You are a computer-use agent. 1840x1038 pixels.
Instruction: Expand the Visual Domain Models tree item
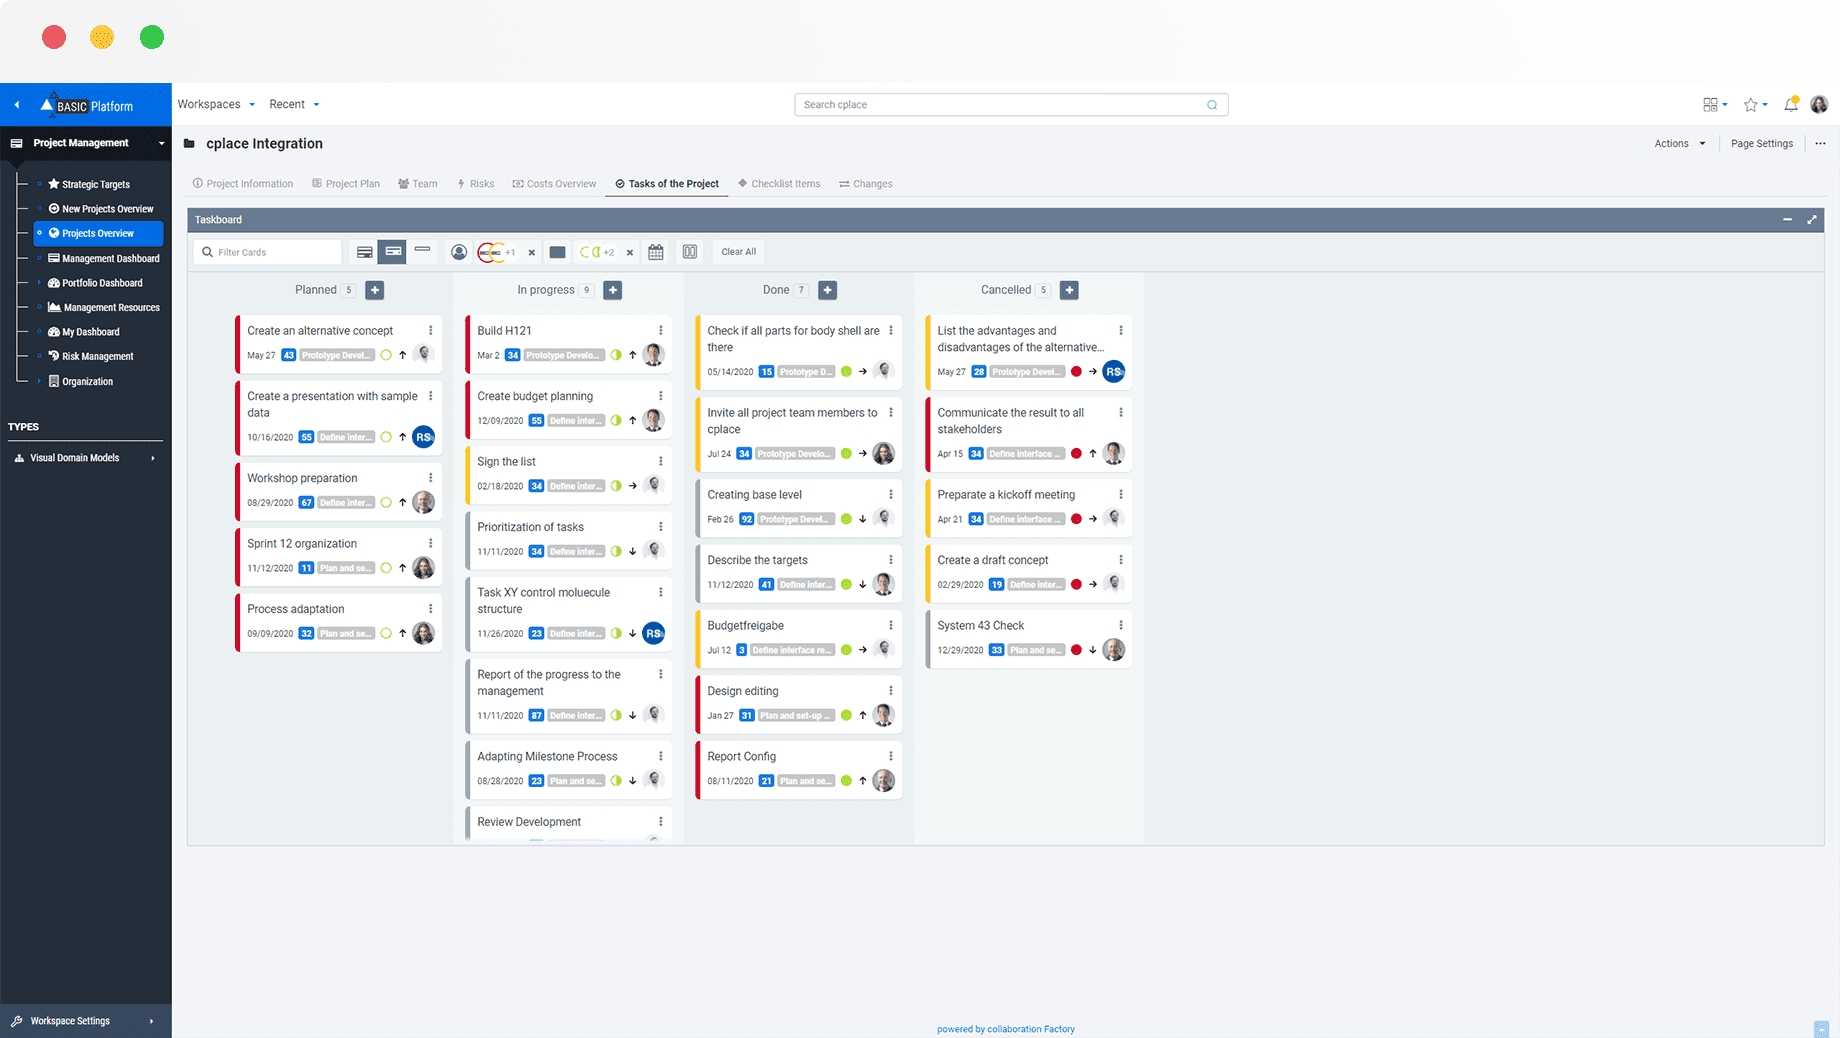point(152,458)
